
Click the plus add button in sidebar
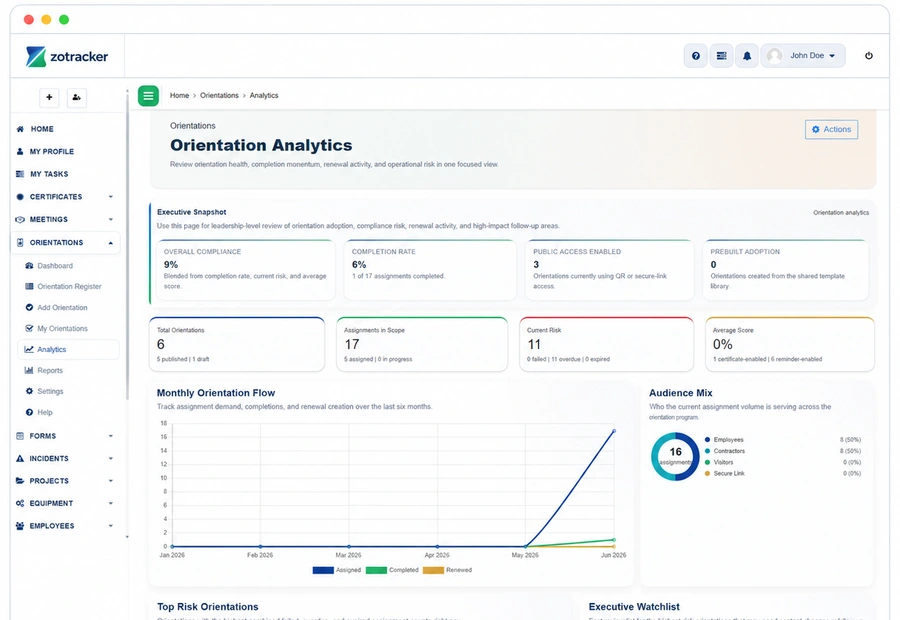49,97
